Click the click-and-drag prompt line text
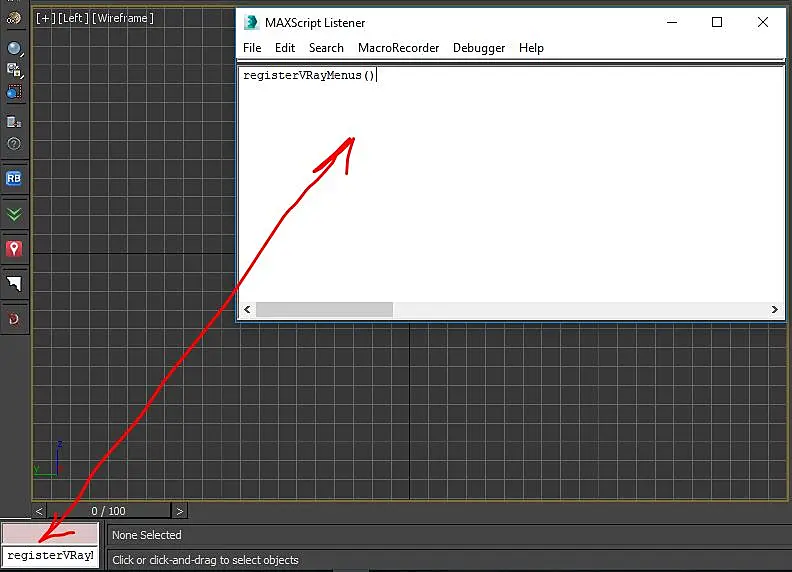792x572 pixels. click(x=205, y=560)
